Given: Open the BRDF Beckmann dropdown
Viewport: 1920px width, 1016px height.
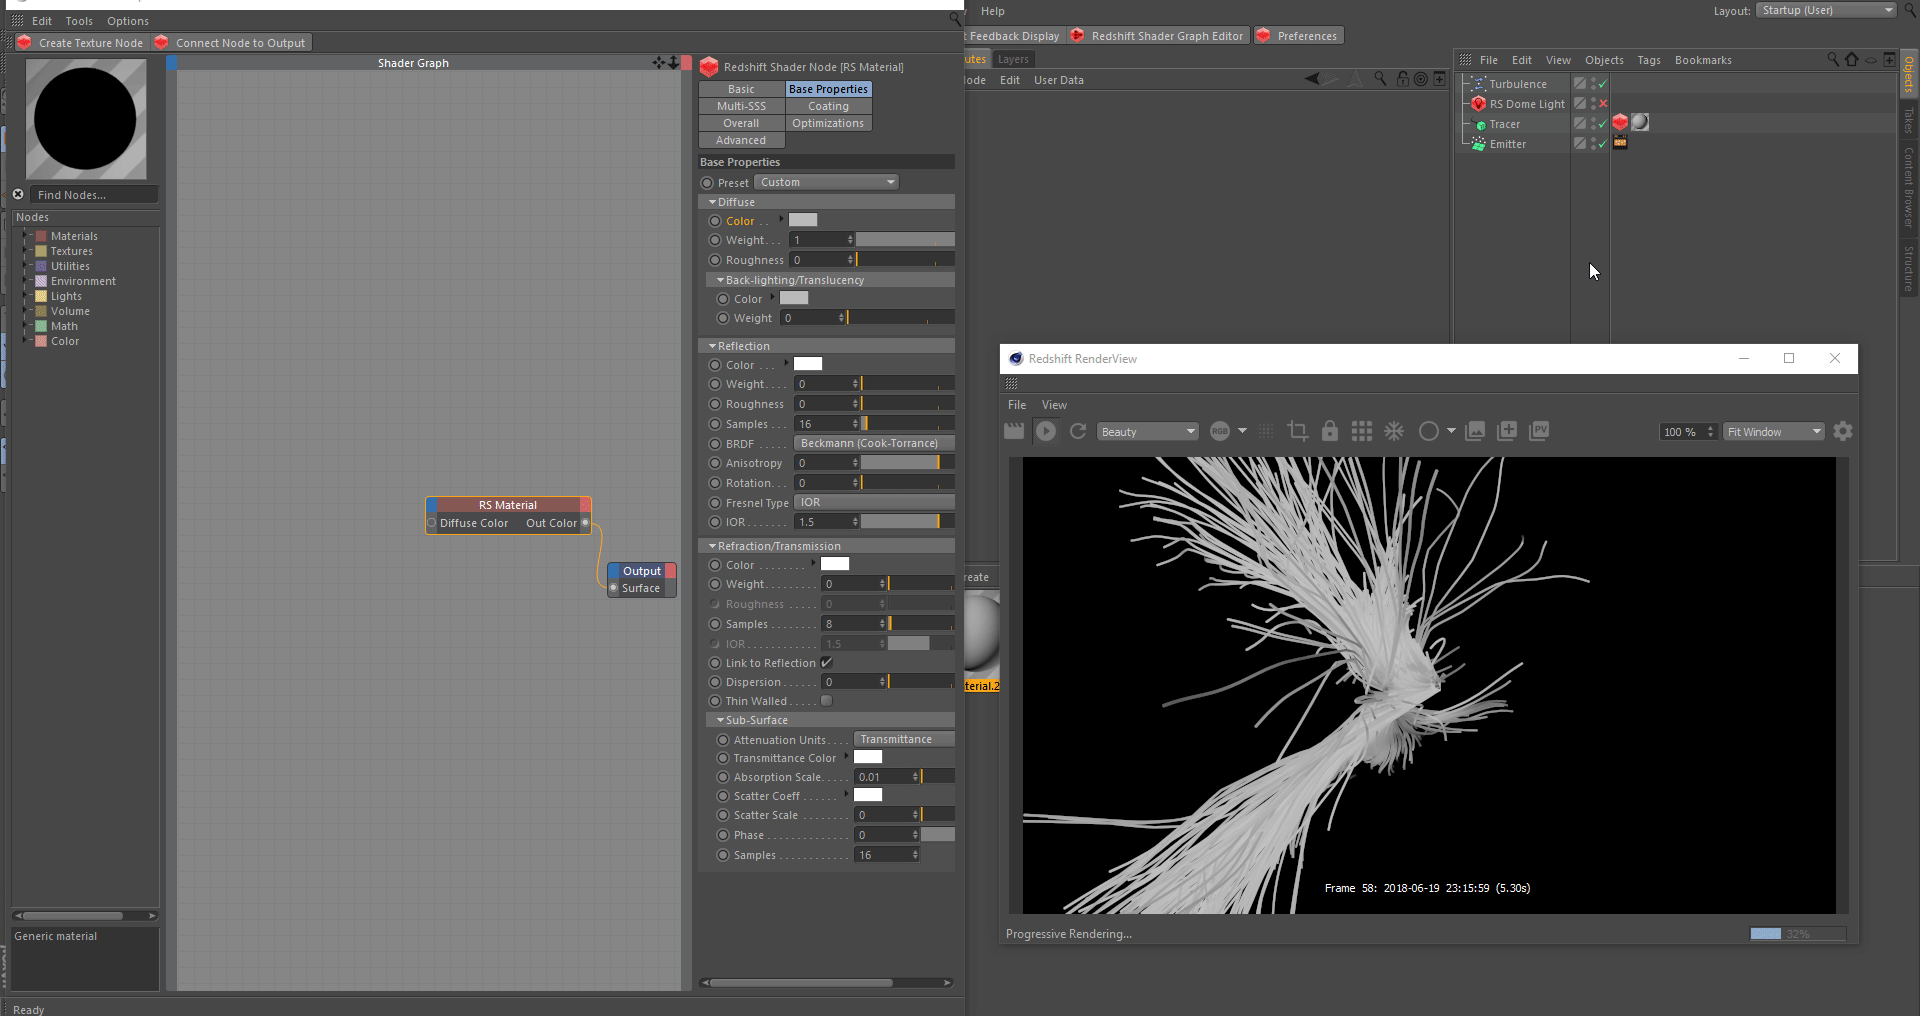Looking at the screenshot, I should [874, 443].
